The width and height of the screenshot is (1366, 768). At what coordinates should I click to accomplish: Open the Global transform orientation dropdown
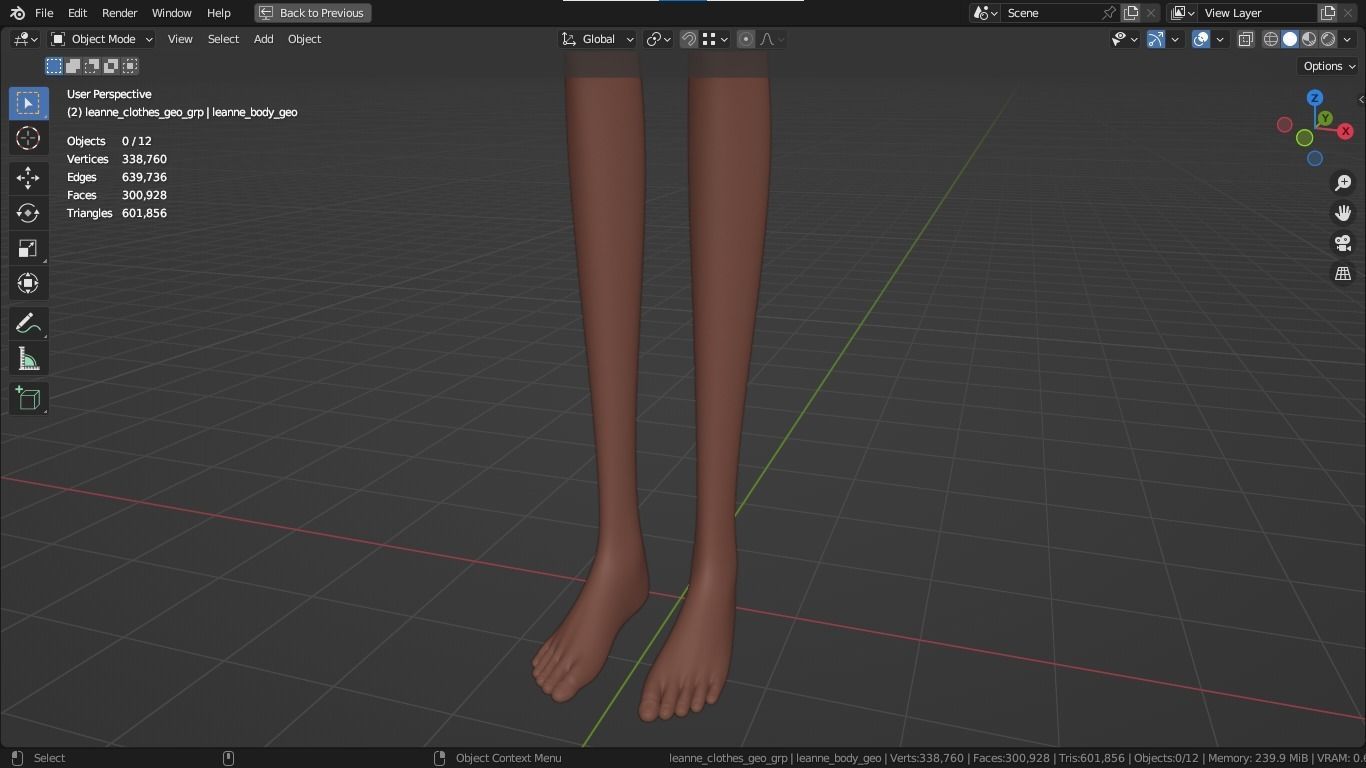(x=597, y=39)
